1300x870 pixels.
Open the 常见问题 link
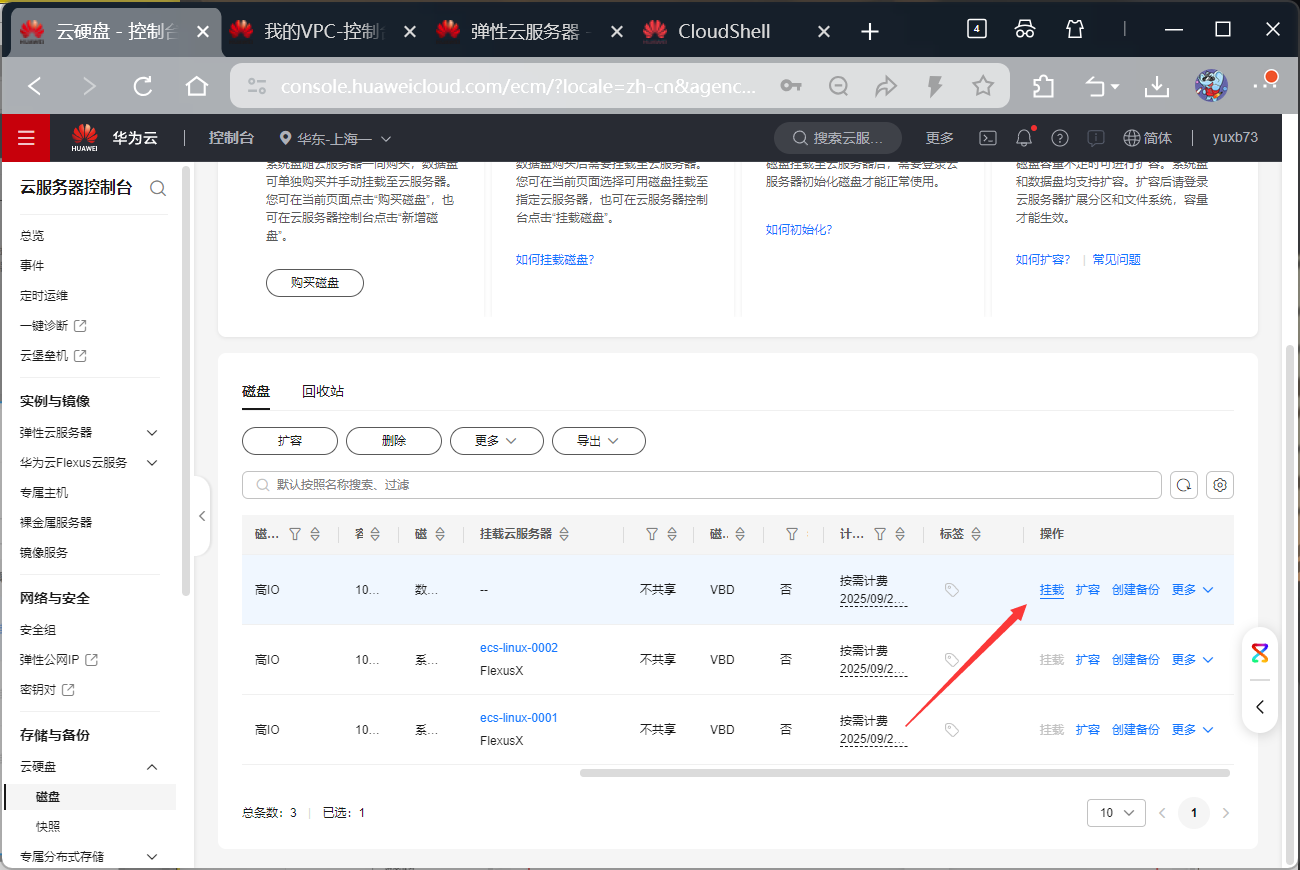(x=1116, y=260)
